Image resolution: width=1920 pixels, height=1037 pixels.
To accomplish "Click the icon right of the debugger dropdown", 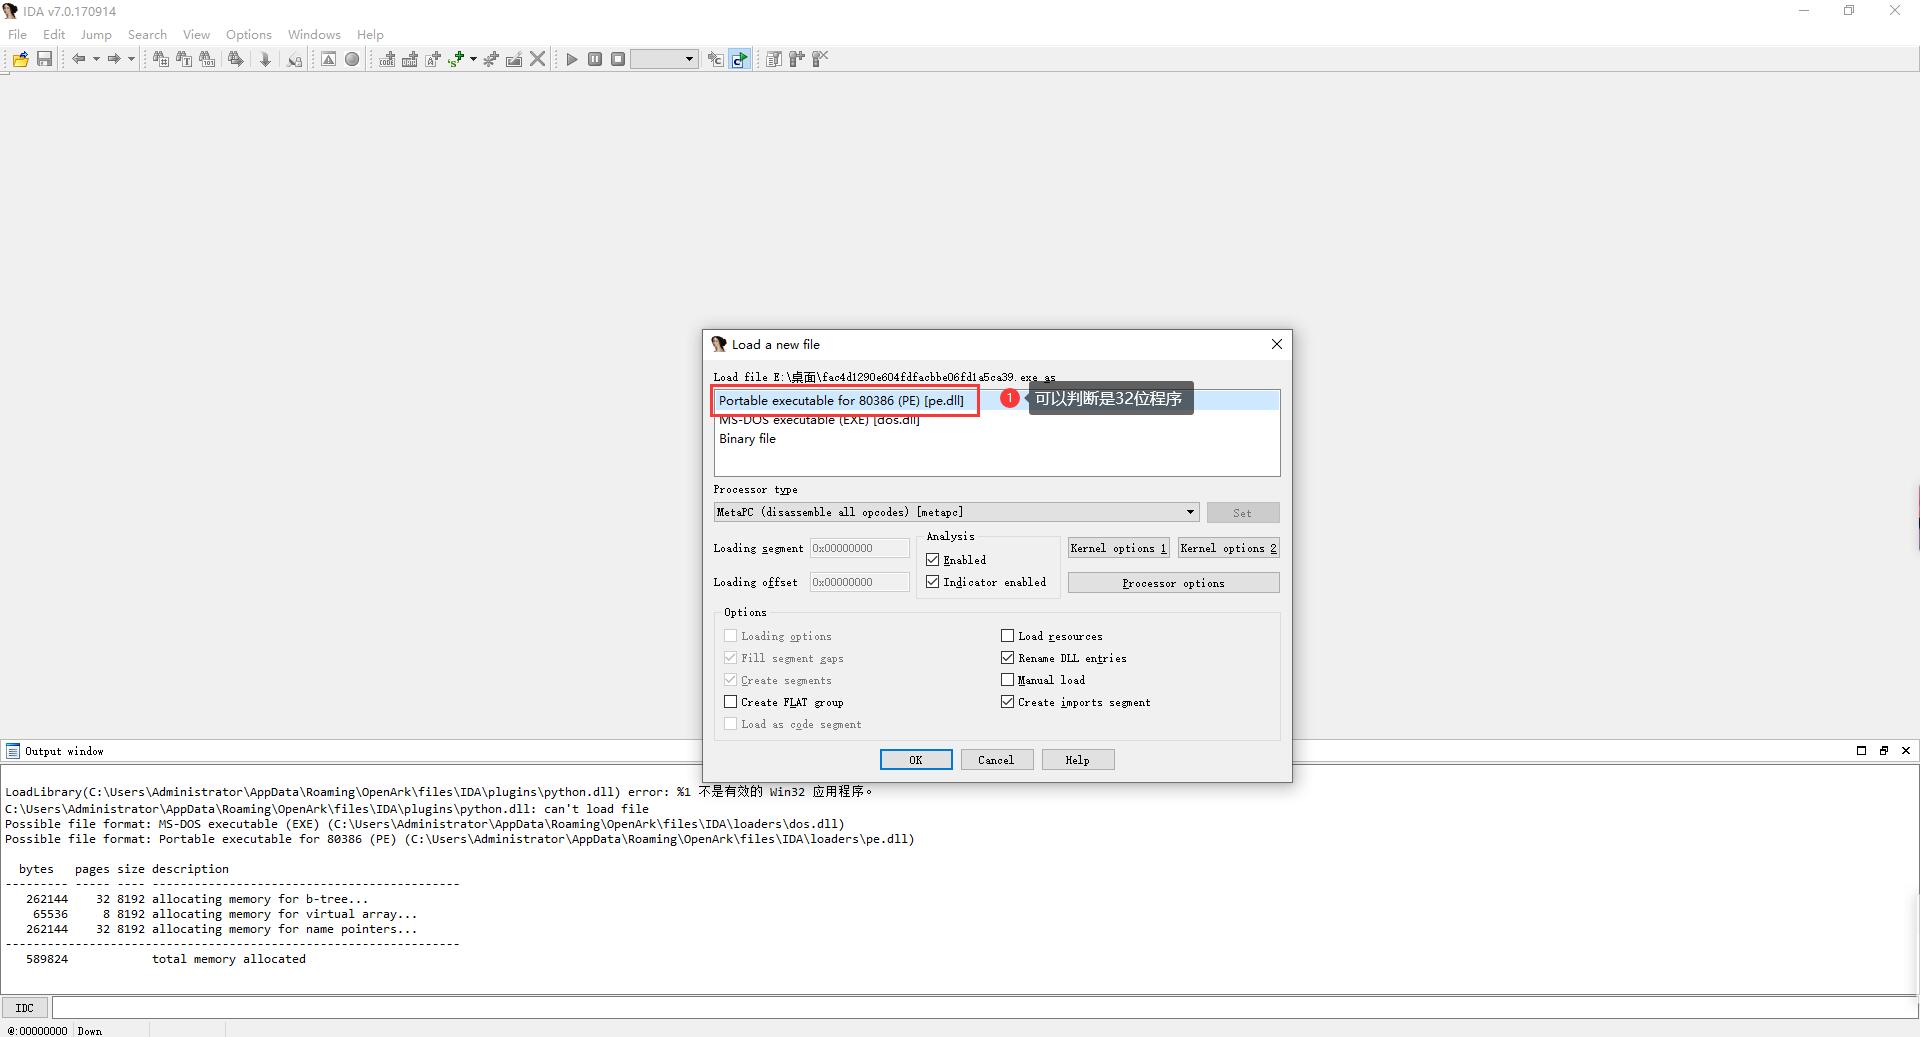I will (715, 59).
